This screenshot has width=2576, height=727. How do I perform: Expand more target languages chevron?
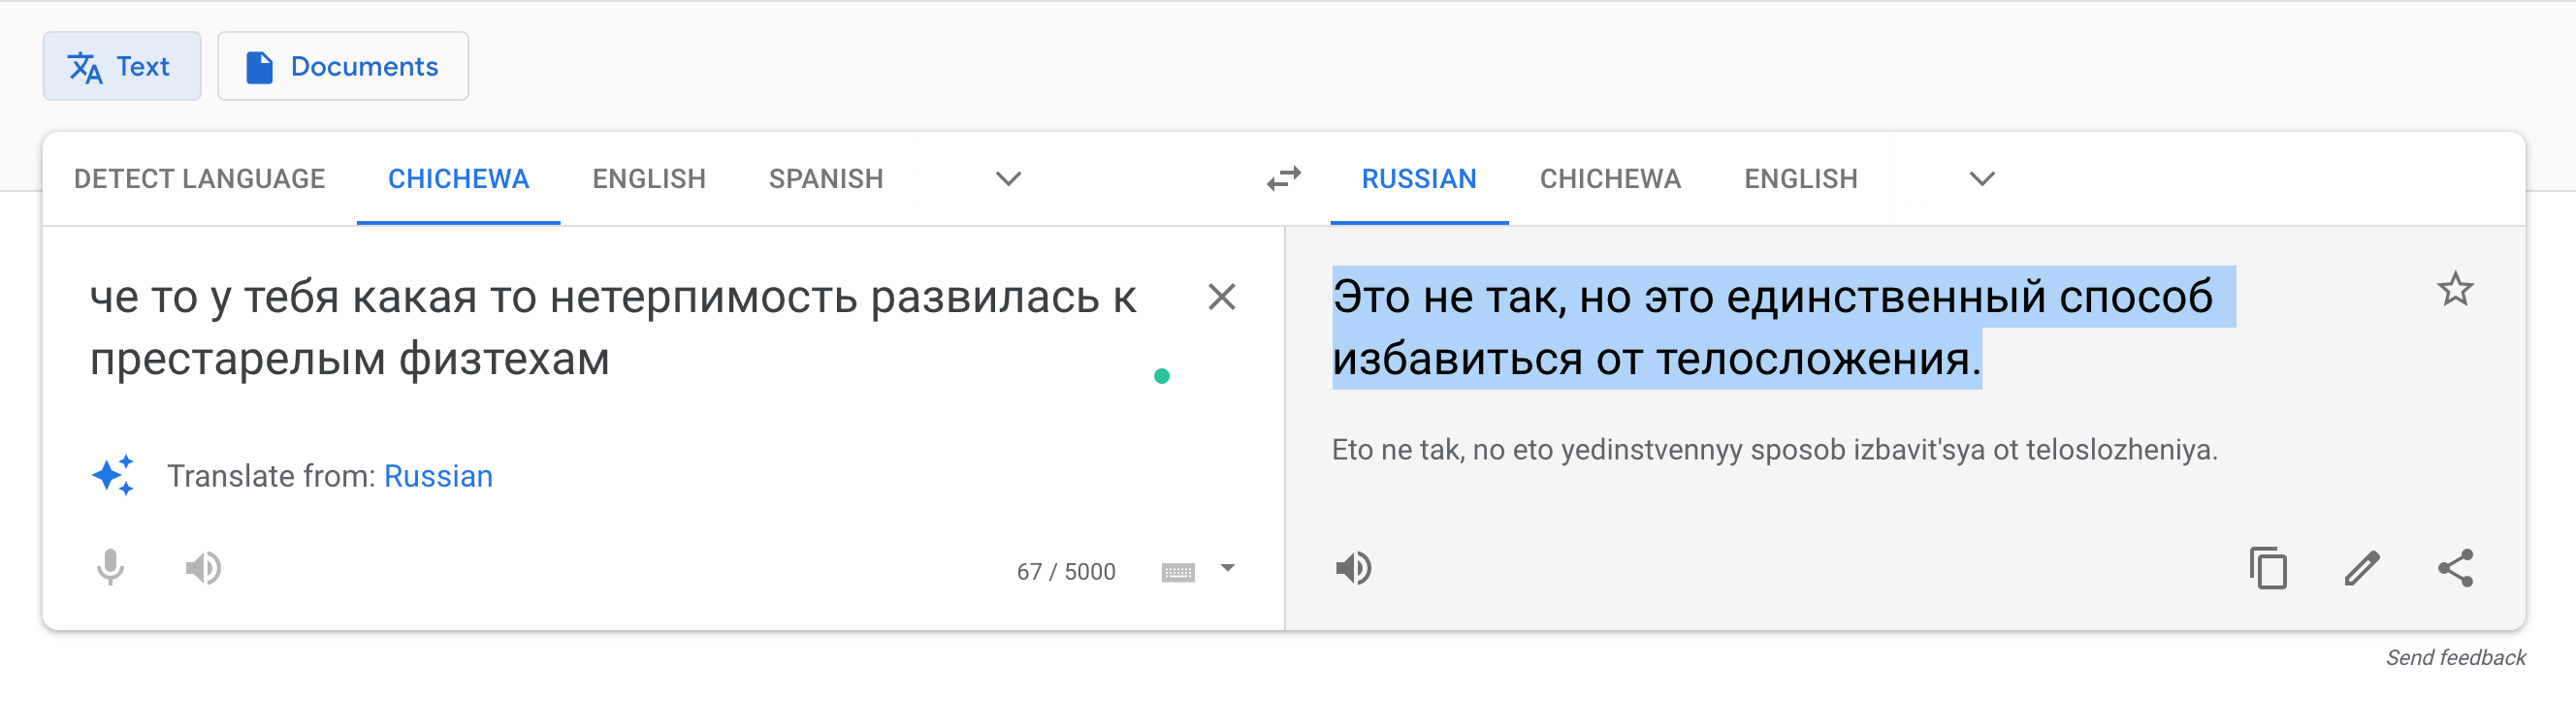tap(1981, 179)
